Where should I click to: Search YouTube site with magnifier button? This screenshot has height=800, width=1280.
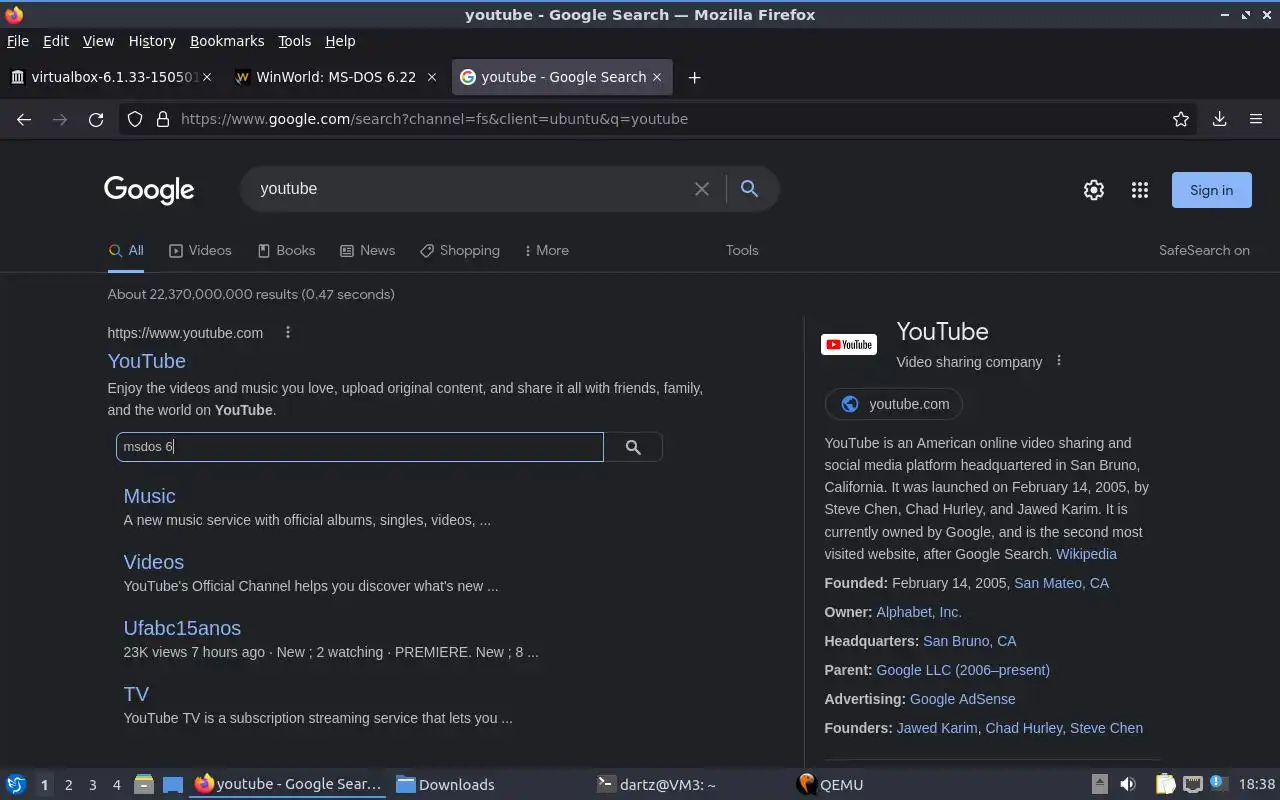click(633, 447)
